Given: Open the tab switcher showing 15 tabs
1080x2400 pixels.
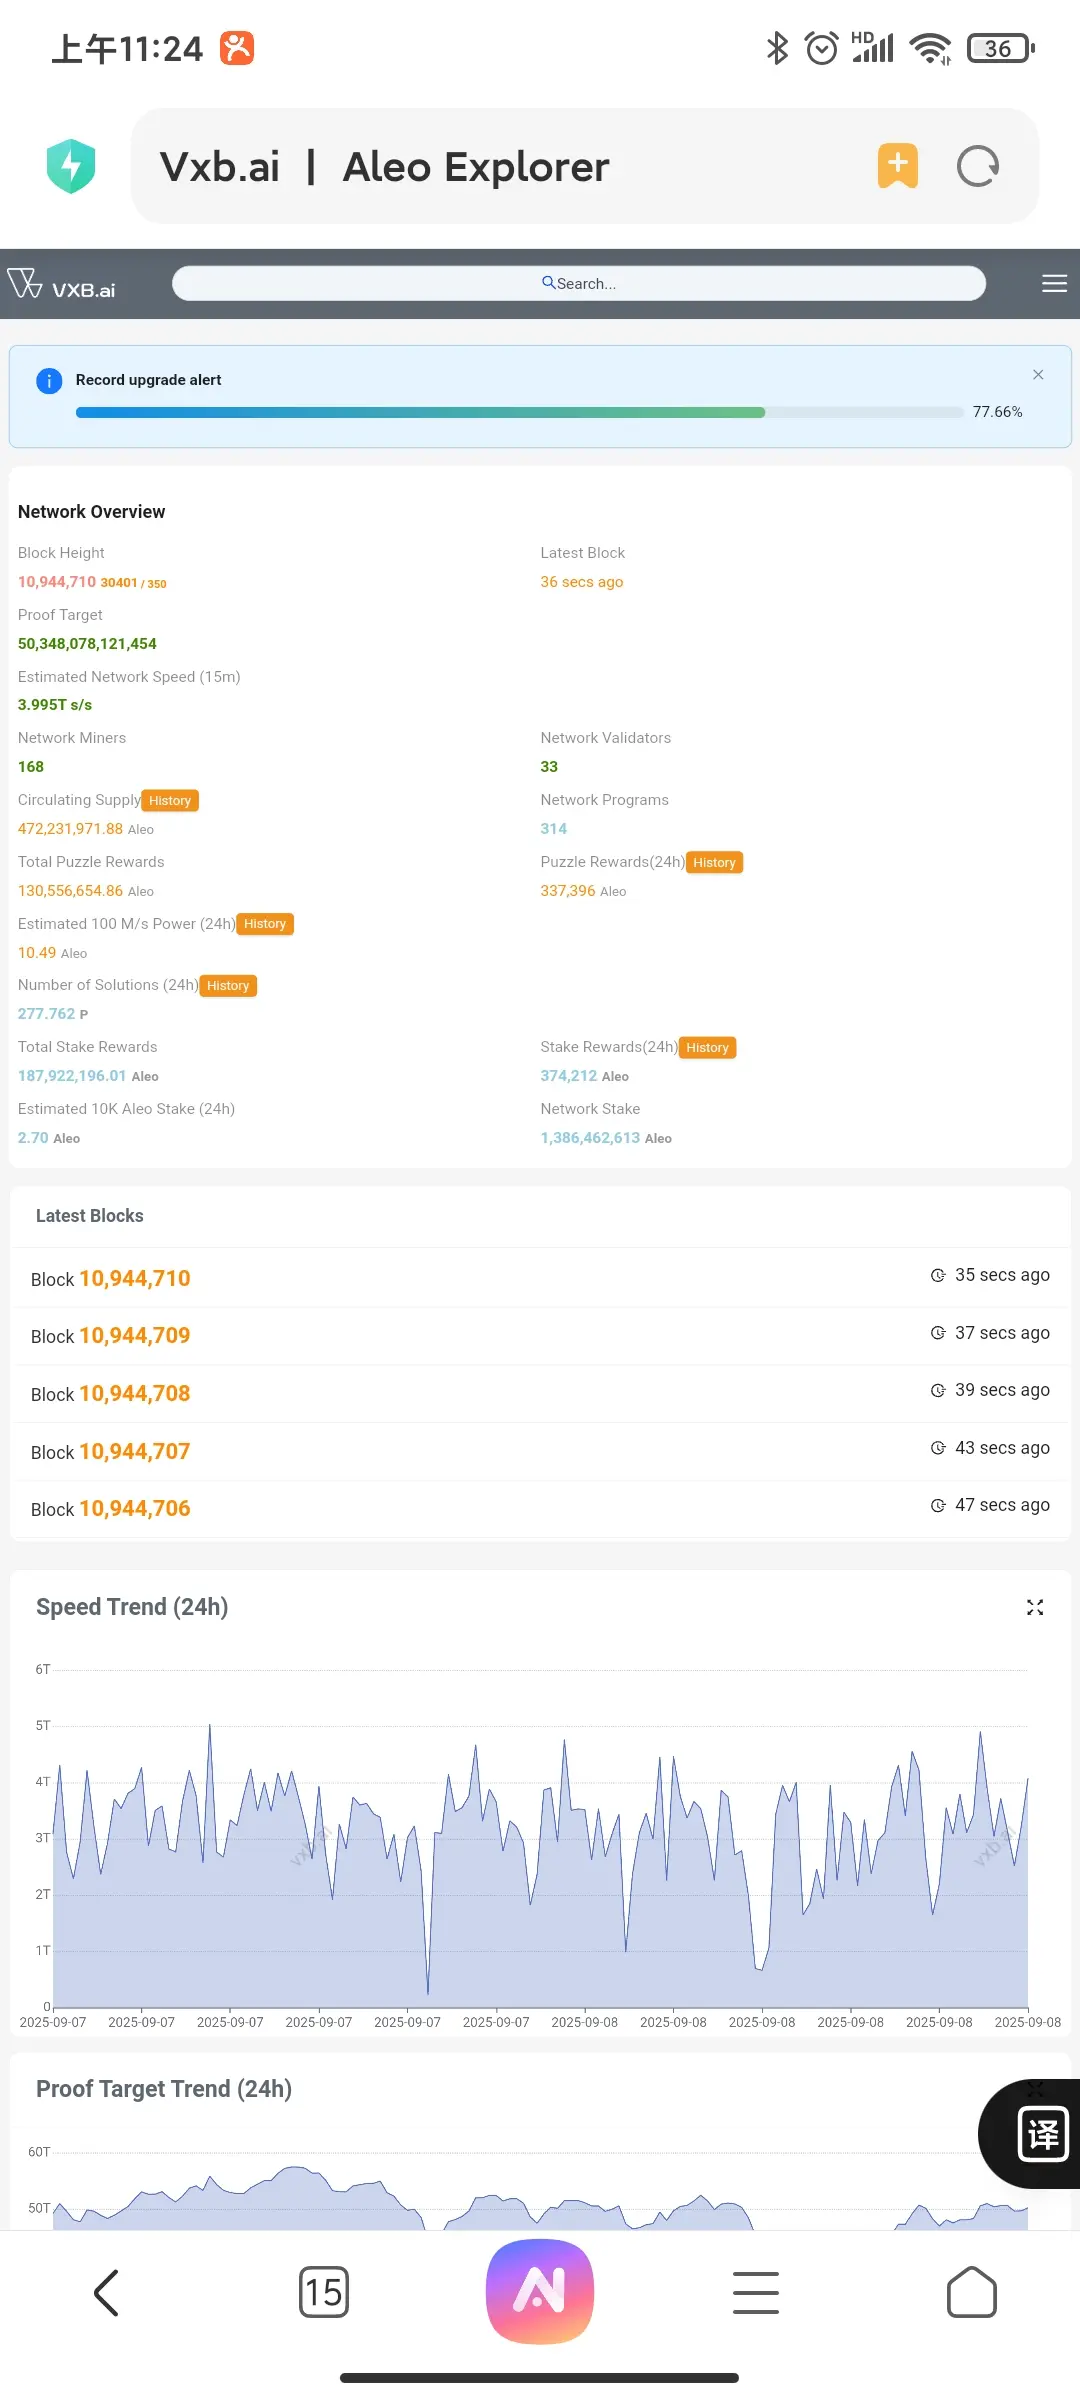Looking at the screenshot, I should [324, 2292].
